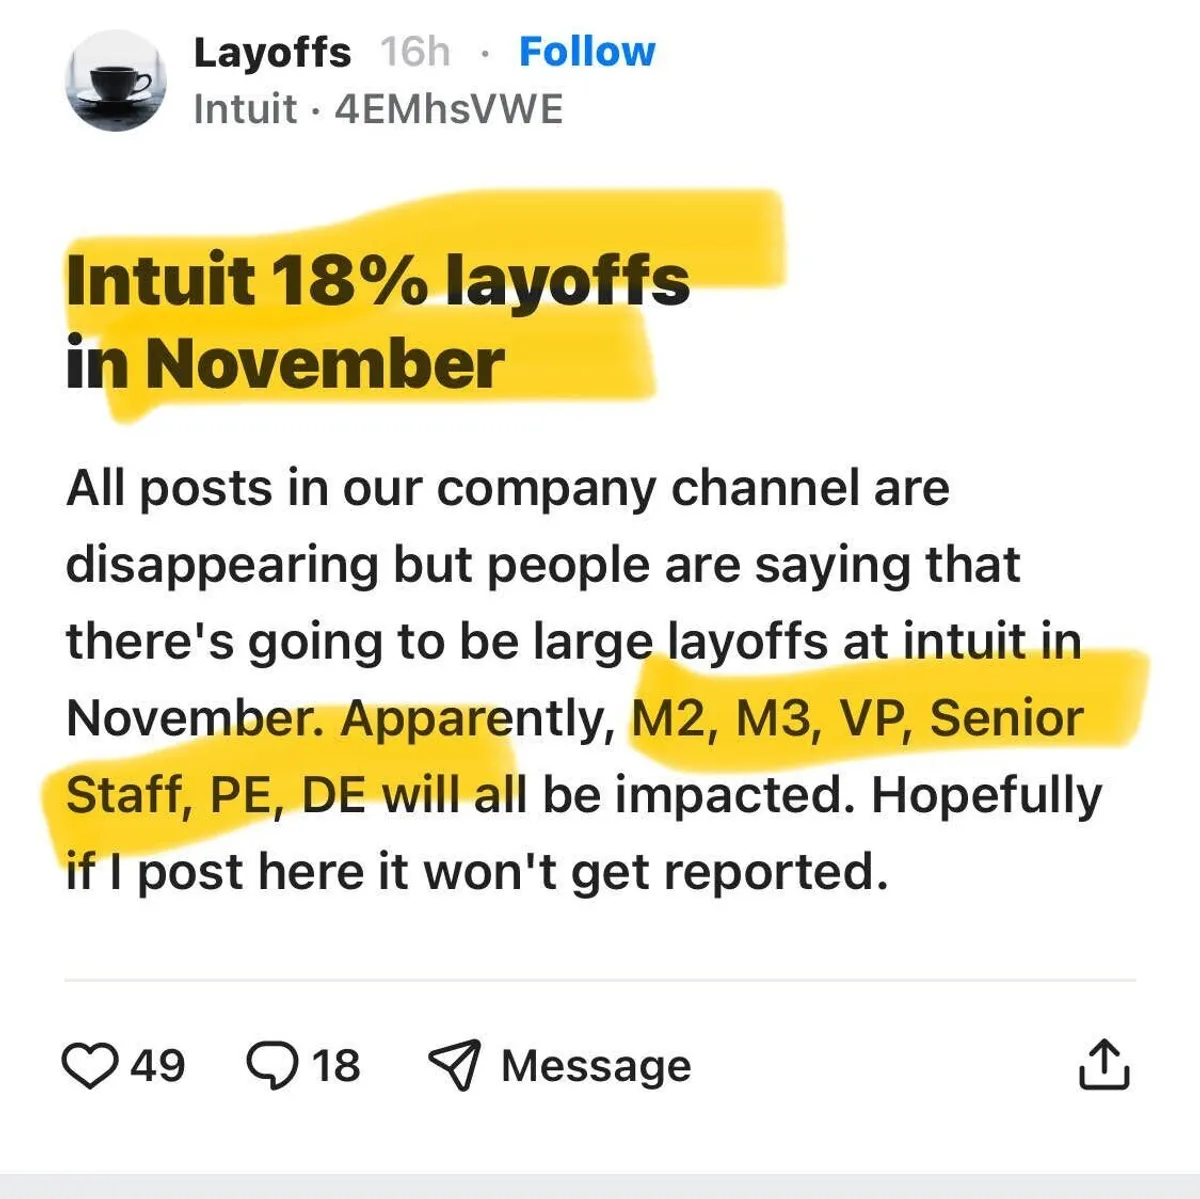The width and height of the screenshot is (1200, 1199).
Task: Click the comment count 18
Action: (336, 1065)
